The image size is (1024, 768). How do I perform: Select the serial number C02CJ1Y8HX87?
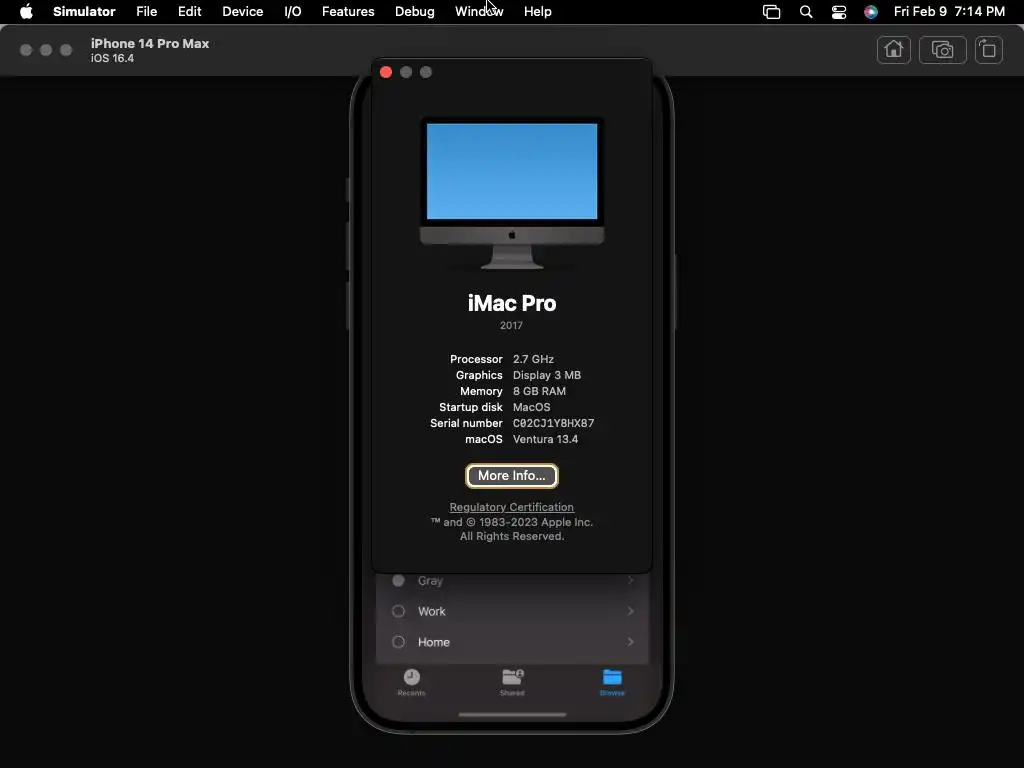click(x=553, y=423)
